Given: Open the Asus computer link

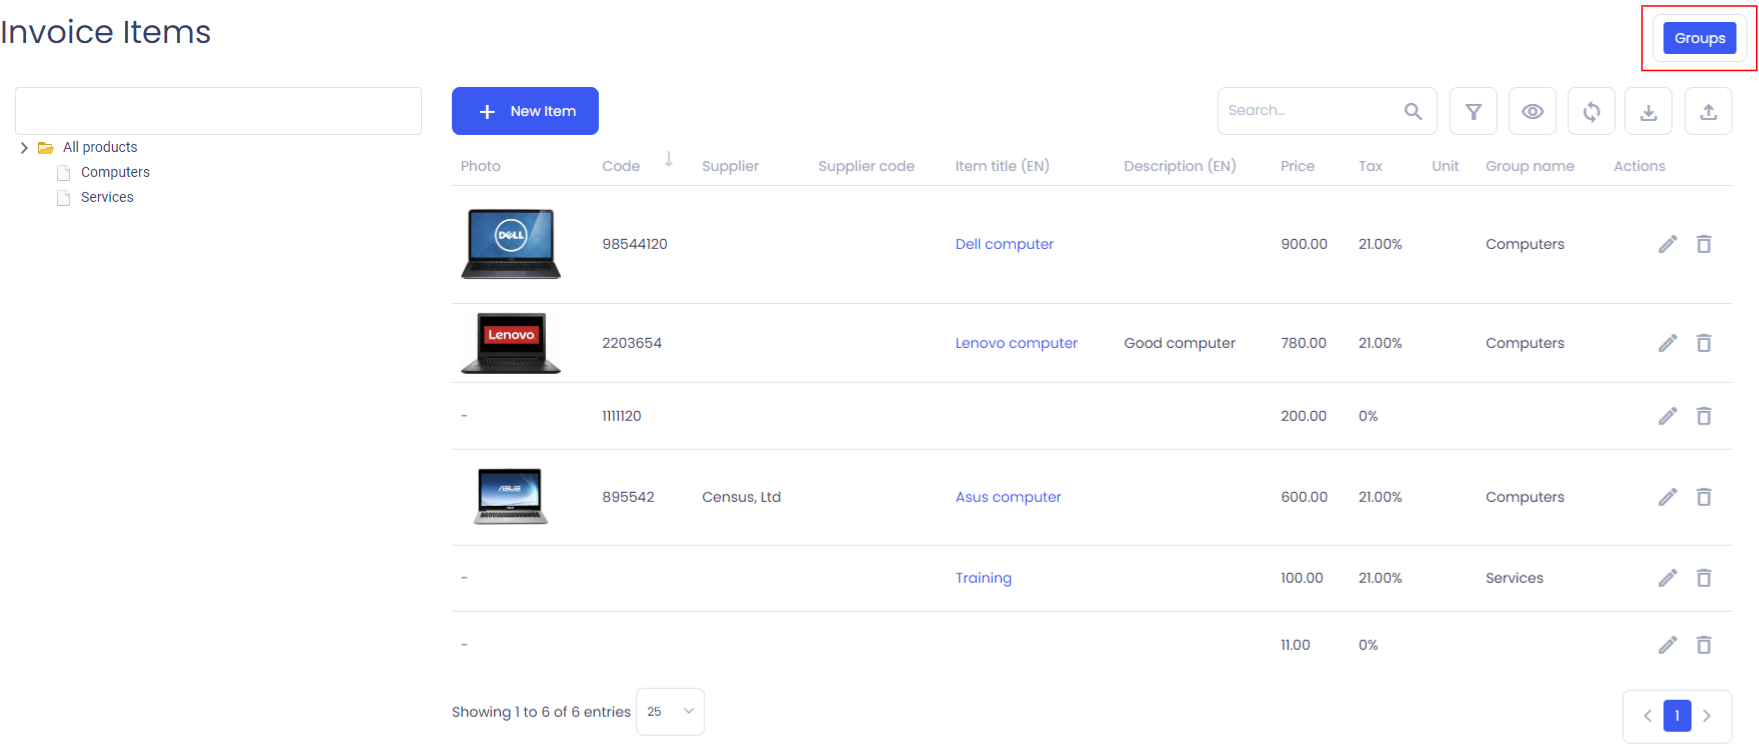Looking at the screenshot, I should click(1008, 497).
